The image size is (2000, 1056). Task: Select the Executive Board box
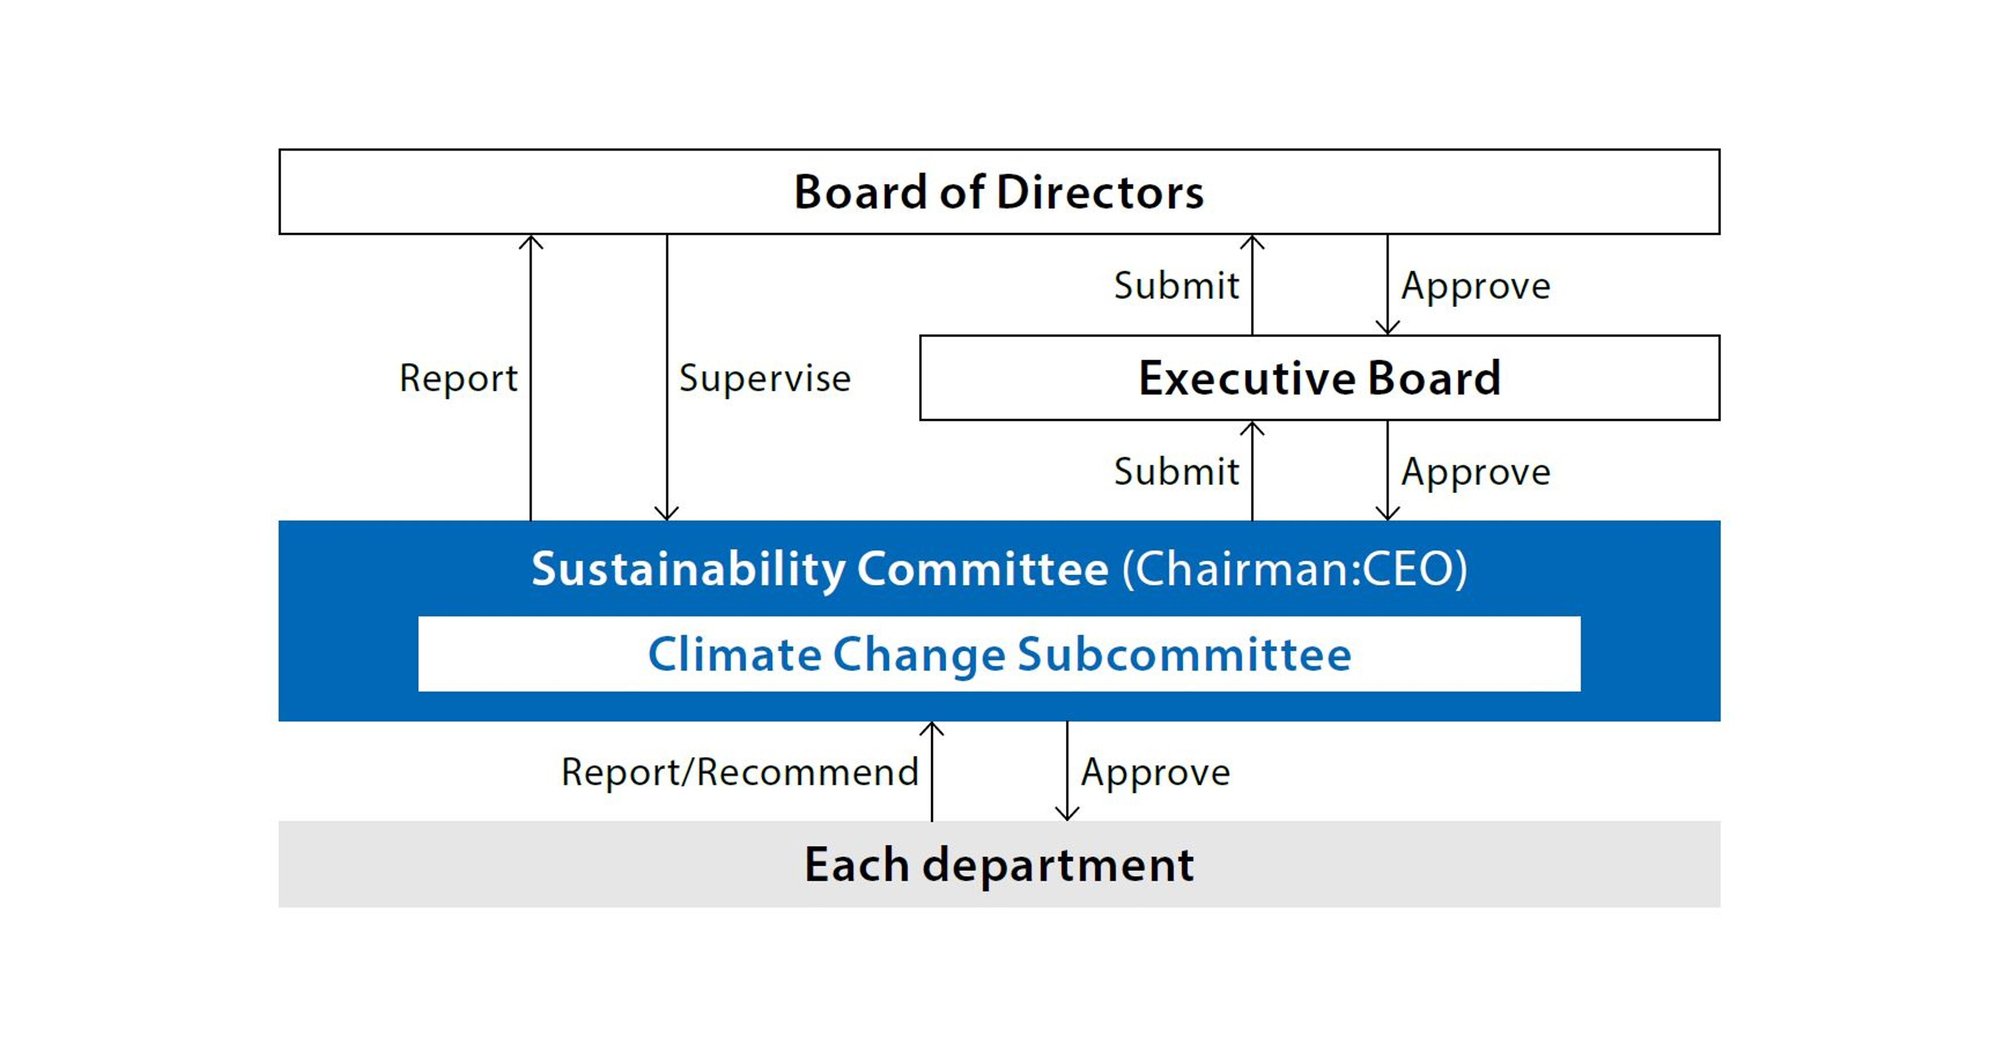[1319, 378]
